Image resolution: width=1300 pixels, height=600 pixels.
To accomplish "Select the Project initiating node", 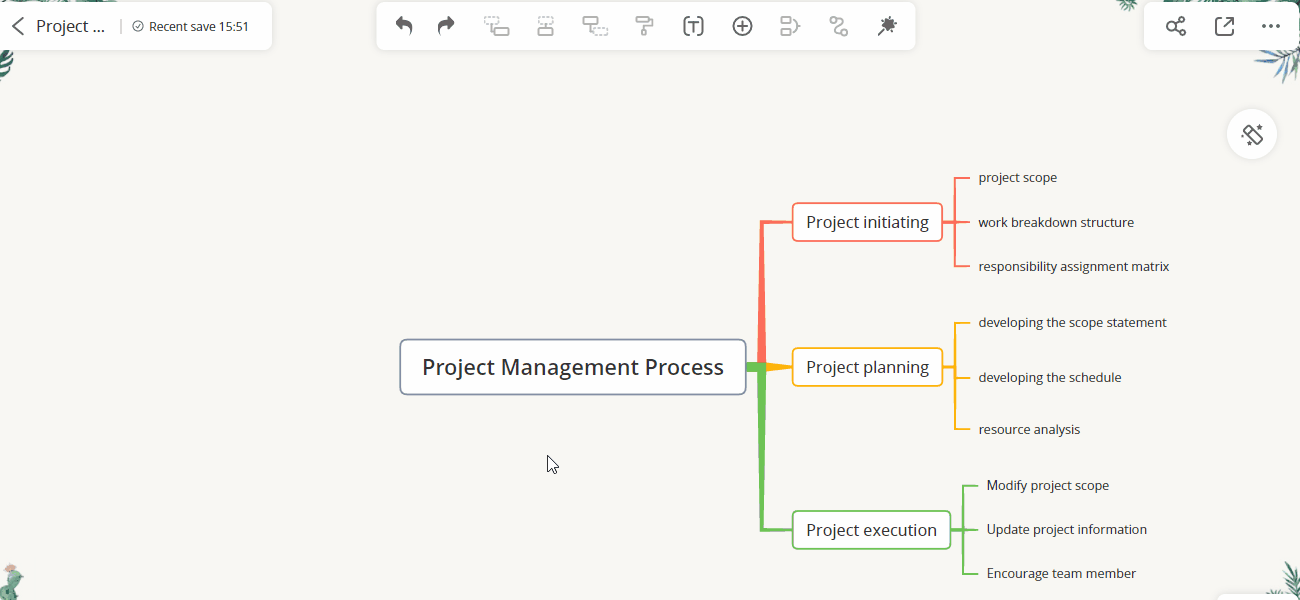I will [867, 222].
